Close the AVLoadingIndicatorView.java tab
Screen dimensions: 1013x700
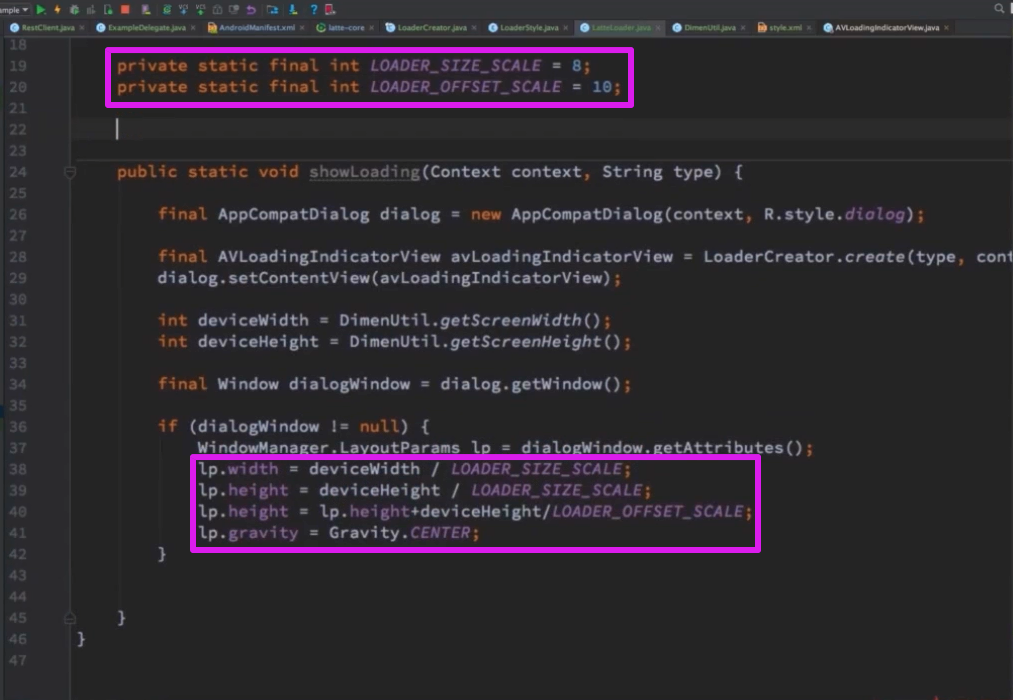tap(946, 28)
